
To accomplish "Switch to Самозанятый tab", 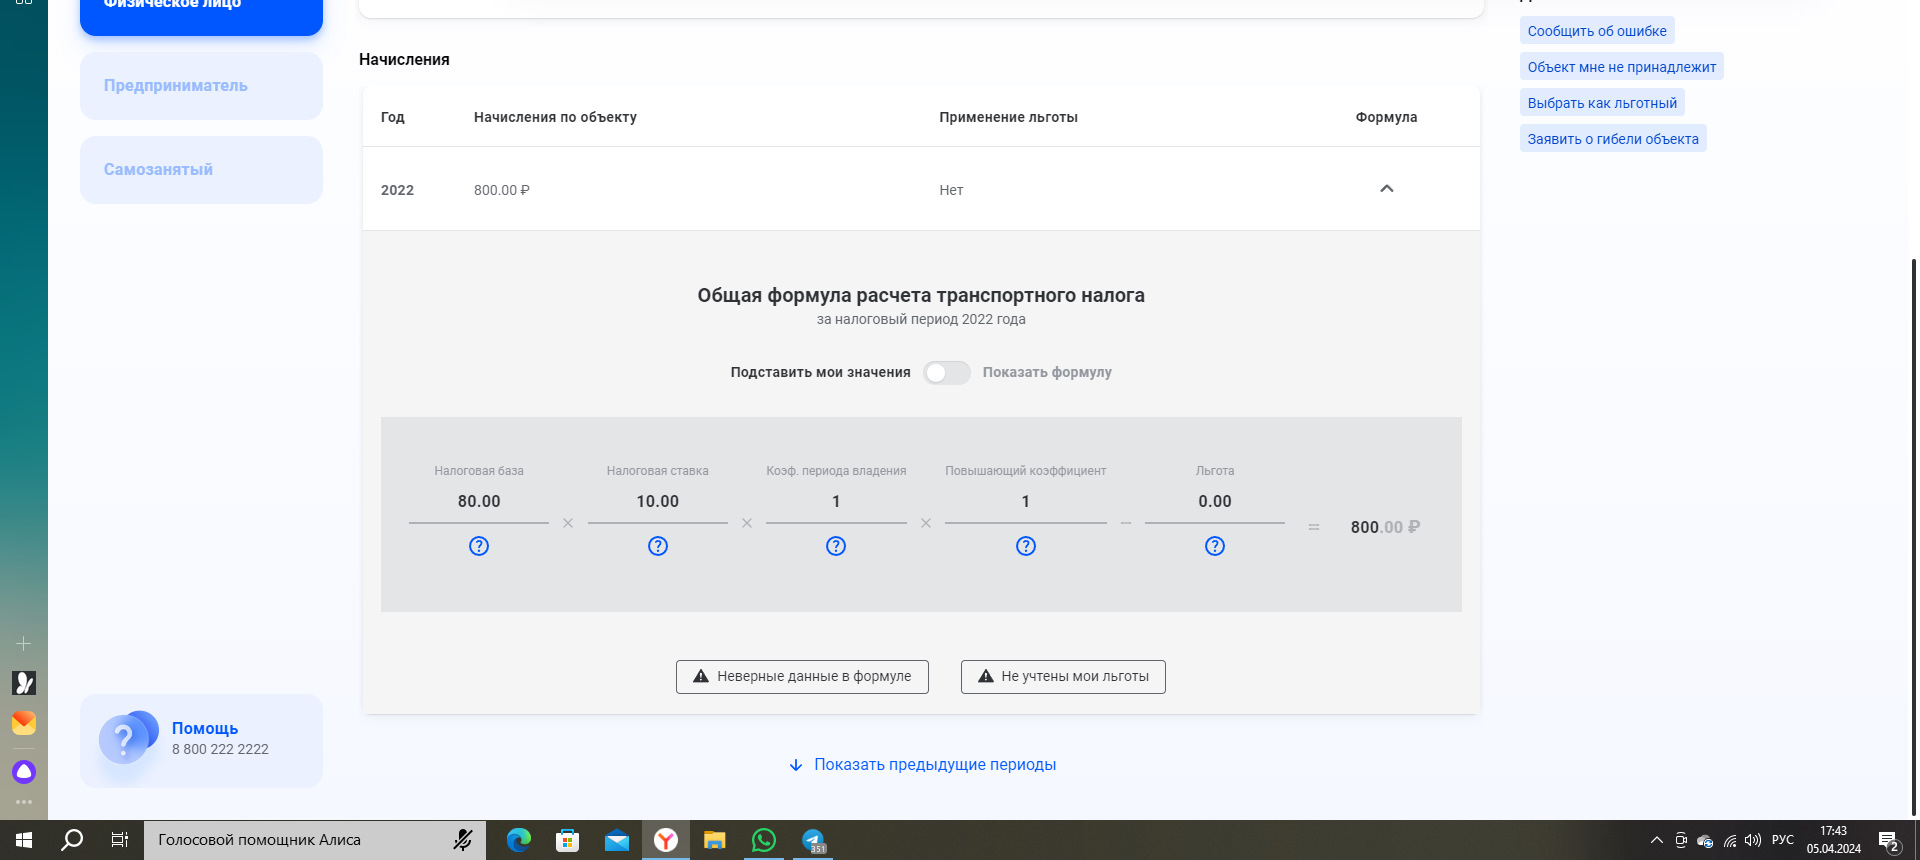I will pyautogui.click(x=201, y=170).
